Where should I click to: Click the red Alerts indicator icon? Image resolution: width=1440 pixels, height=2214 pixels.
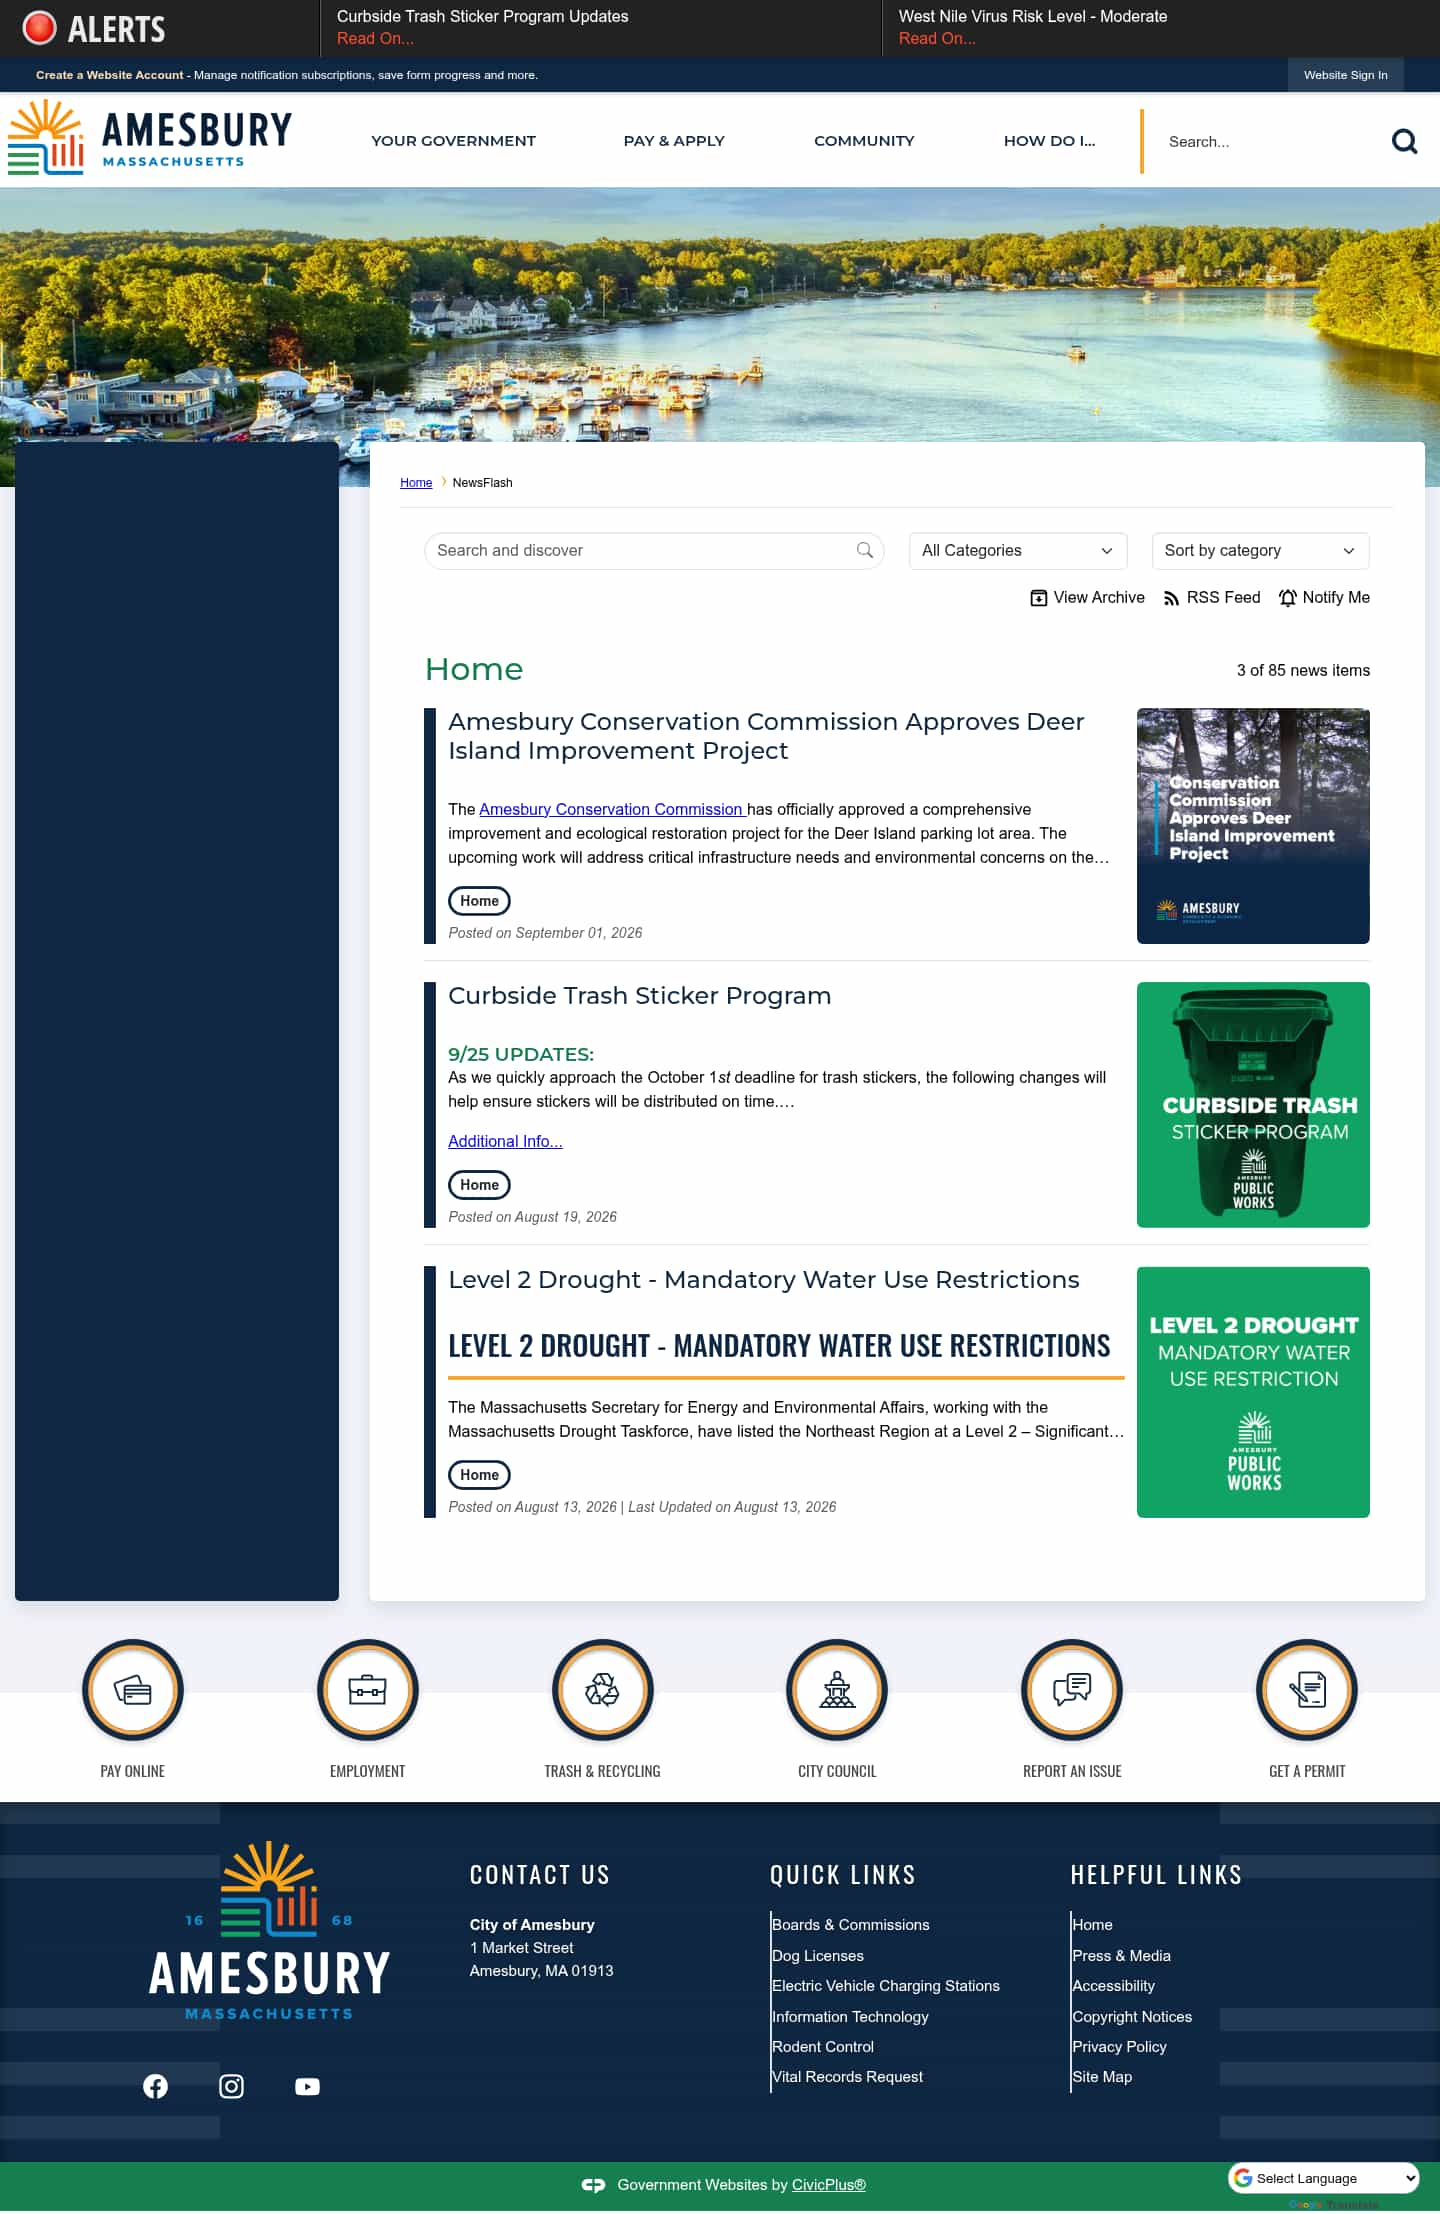(39, 28)
